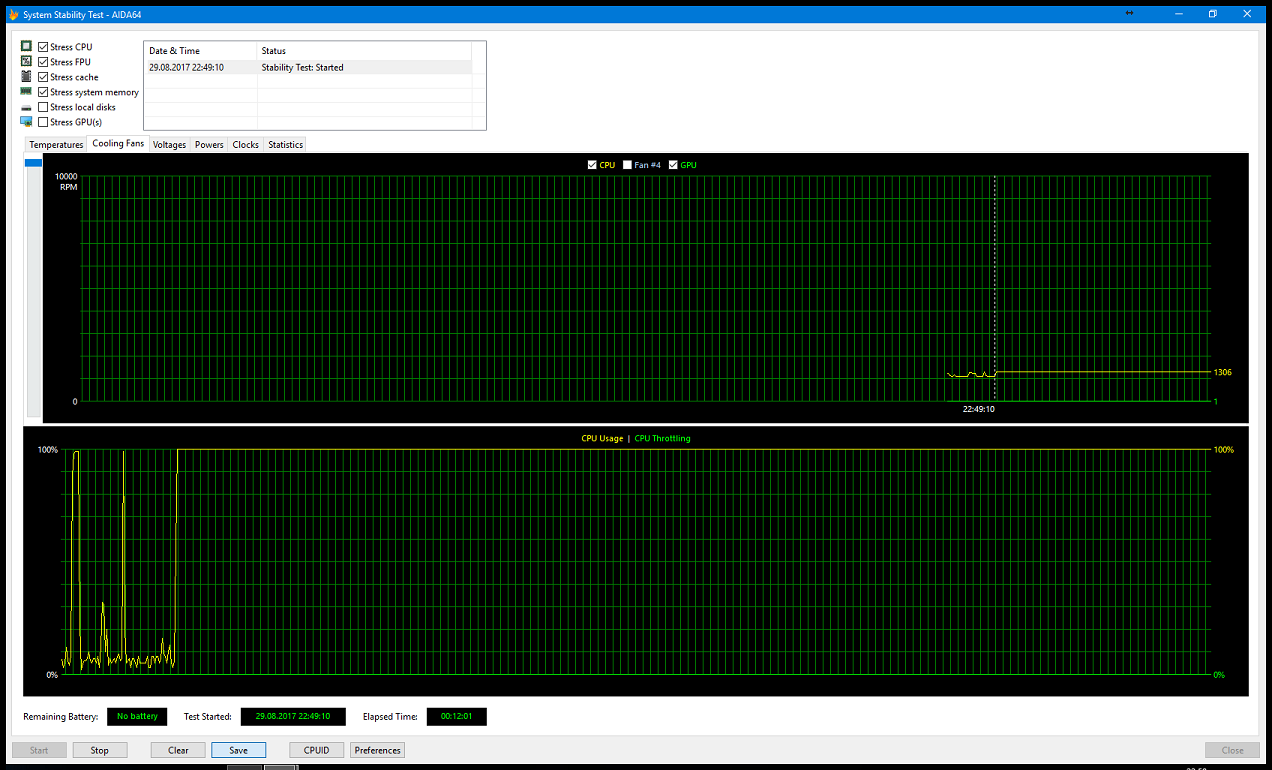1272x770 pixels.
Task: Clear the test log and graphs
Action: pyautogui.click(x=178, y=750)
